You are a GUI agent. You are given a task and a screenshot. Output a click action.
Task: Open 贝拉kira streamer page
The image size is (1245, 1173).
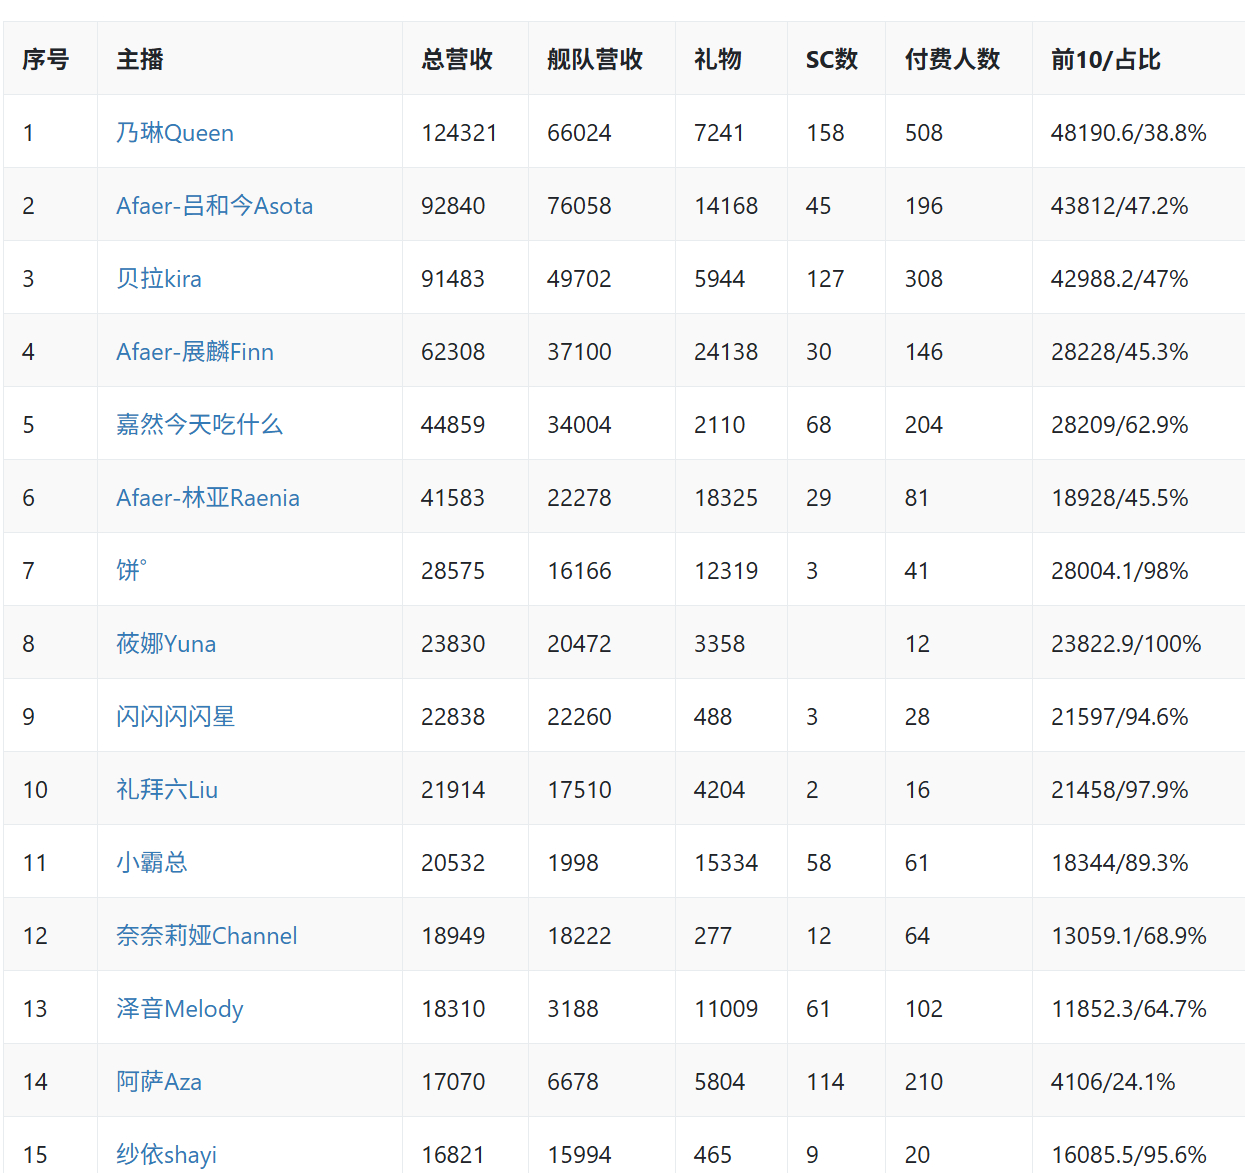click(159, 279)
